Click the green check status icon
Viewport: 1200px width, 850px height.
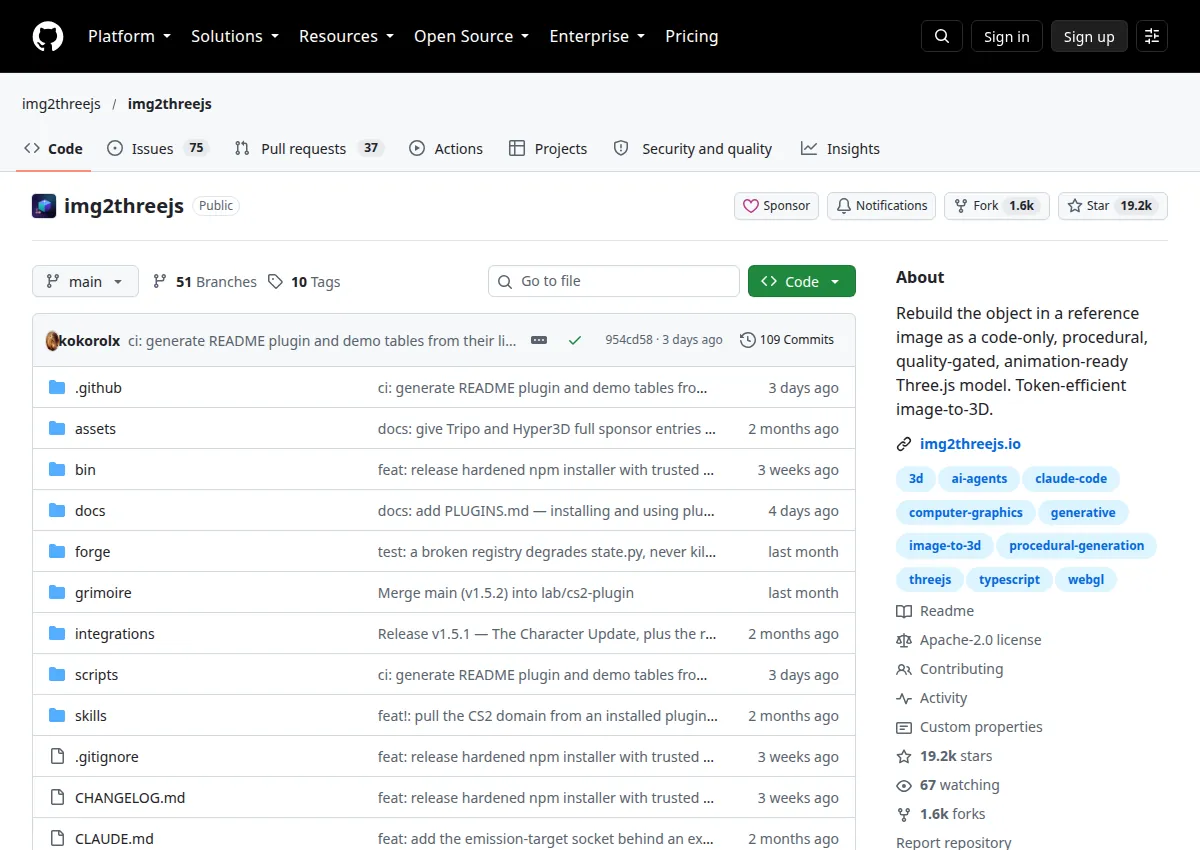pyautogui.click(x=575, y=340)
